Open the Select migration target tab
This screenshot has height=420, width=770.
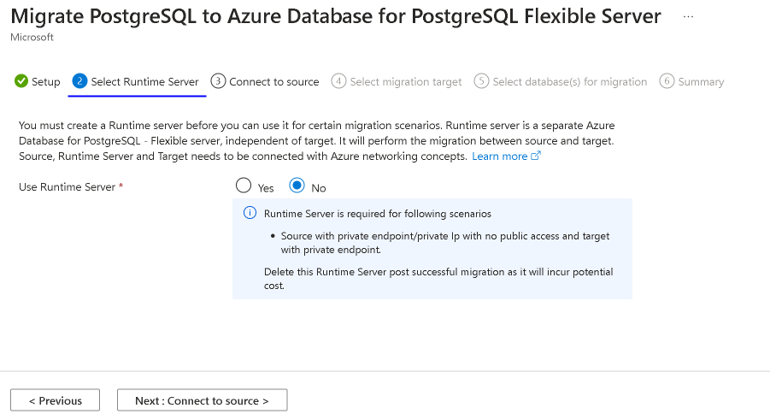pos(406,82)
